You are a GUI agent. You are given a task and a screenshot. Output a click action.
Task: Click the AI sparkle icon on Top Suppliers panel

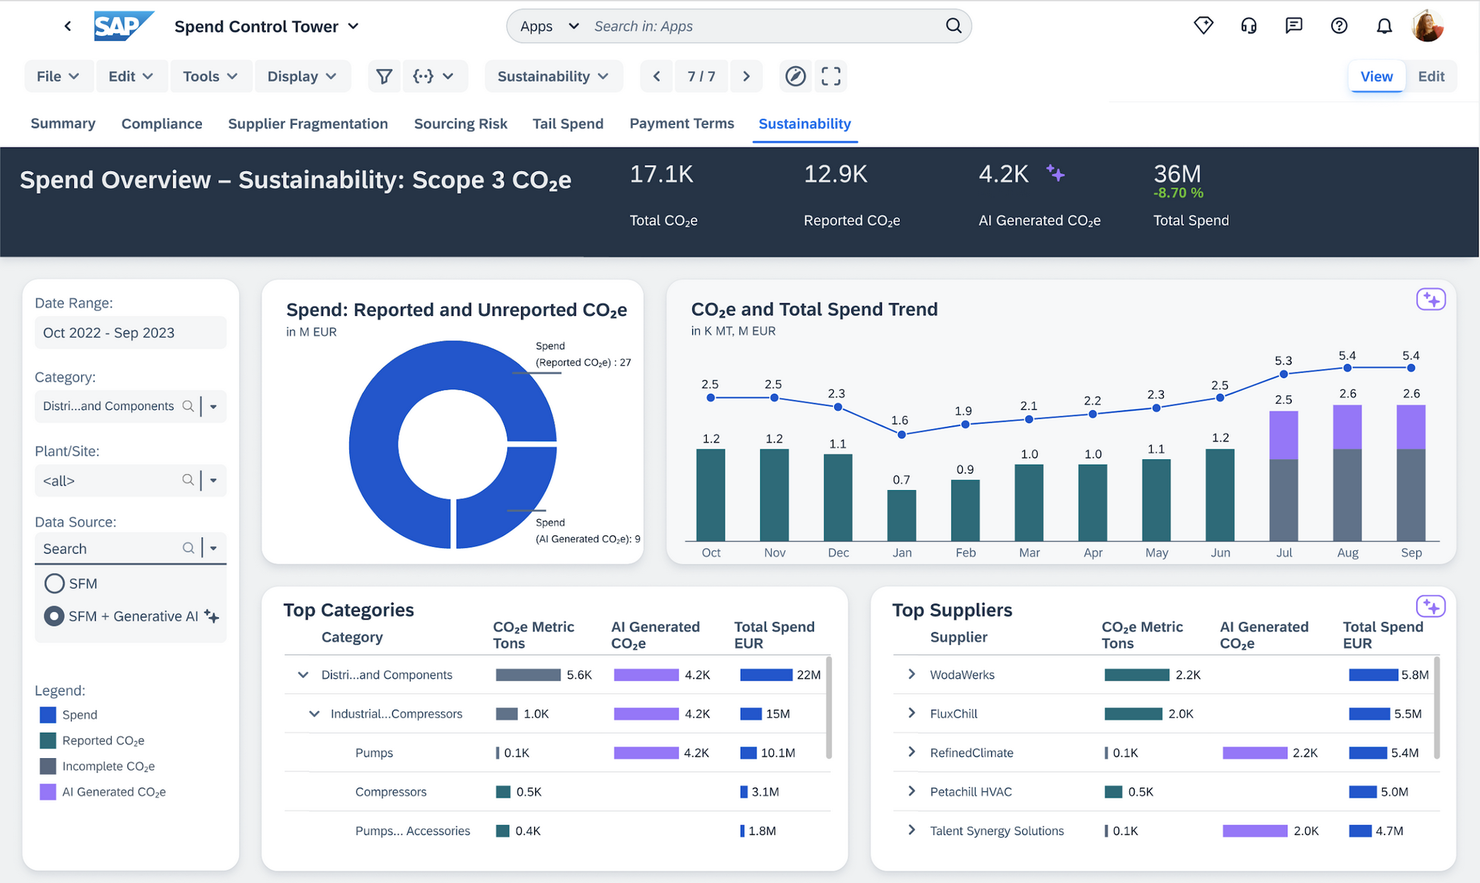(1431, 606)
